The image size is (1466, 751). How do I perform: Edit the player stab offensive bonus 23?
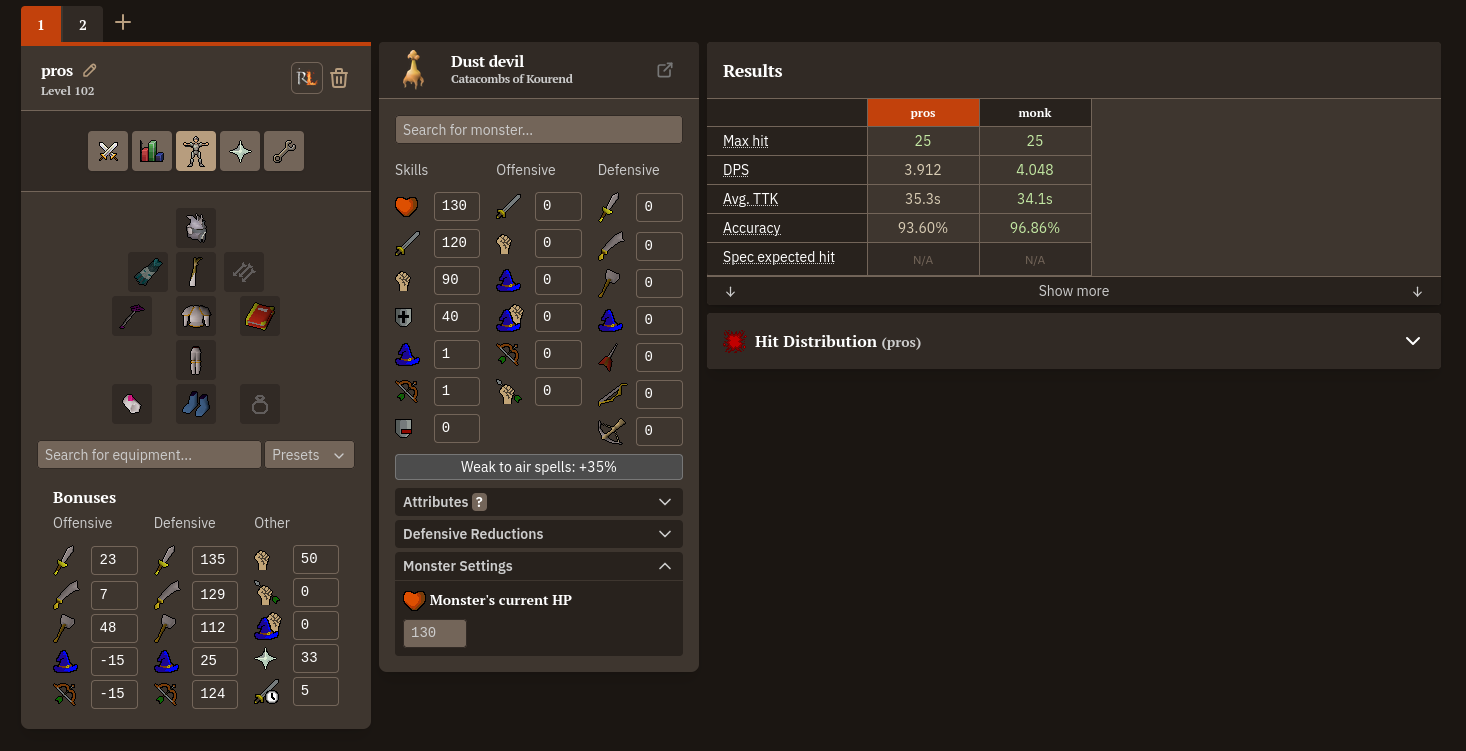pyautogui.click(x=114, y=560)
